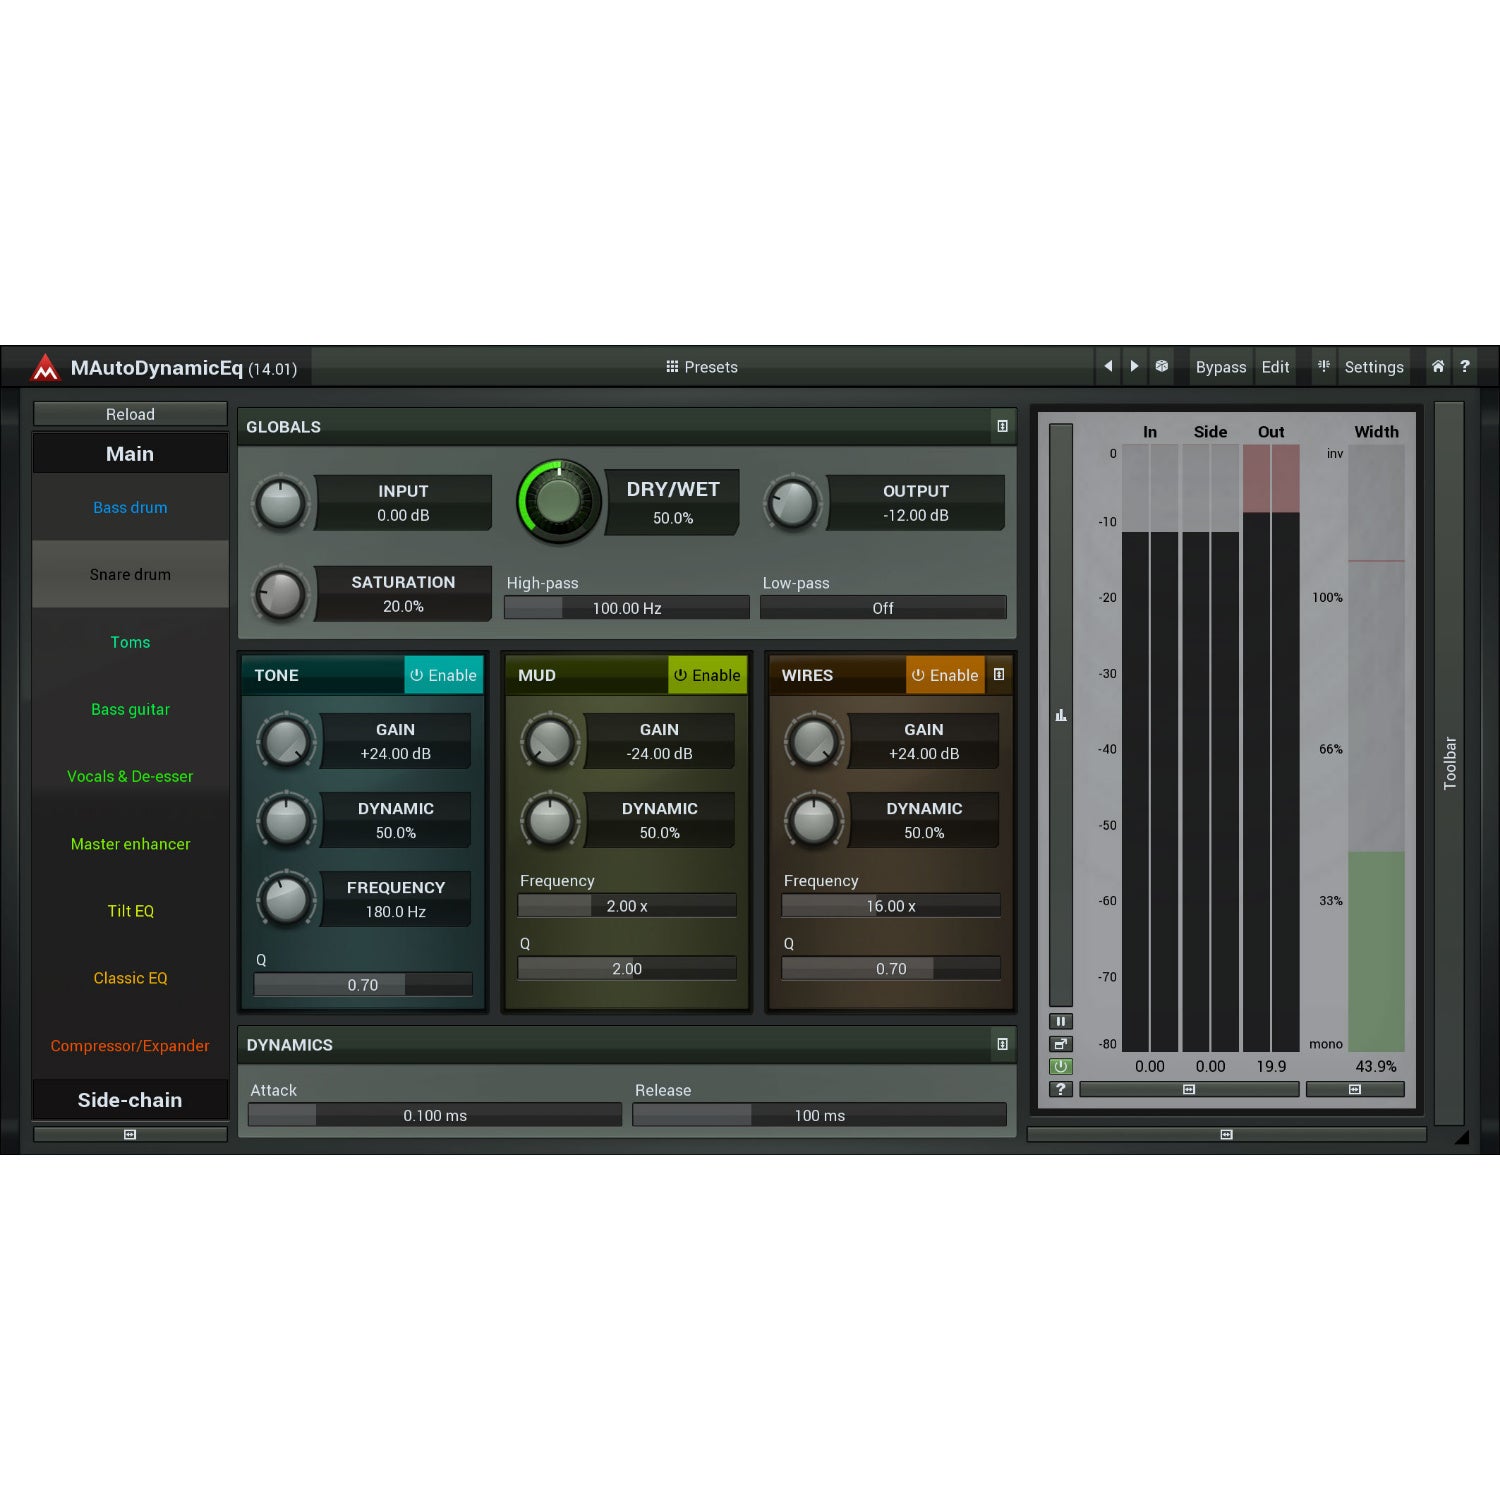Pause the meters with the pause icon
This screenshot has width=1500, height=1500.
click(1061, 1021)
